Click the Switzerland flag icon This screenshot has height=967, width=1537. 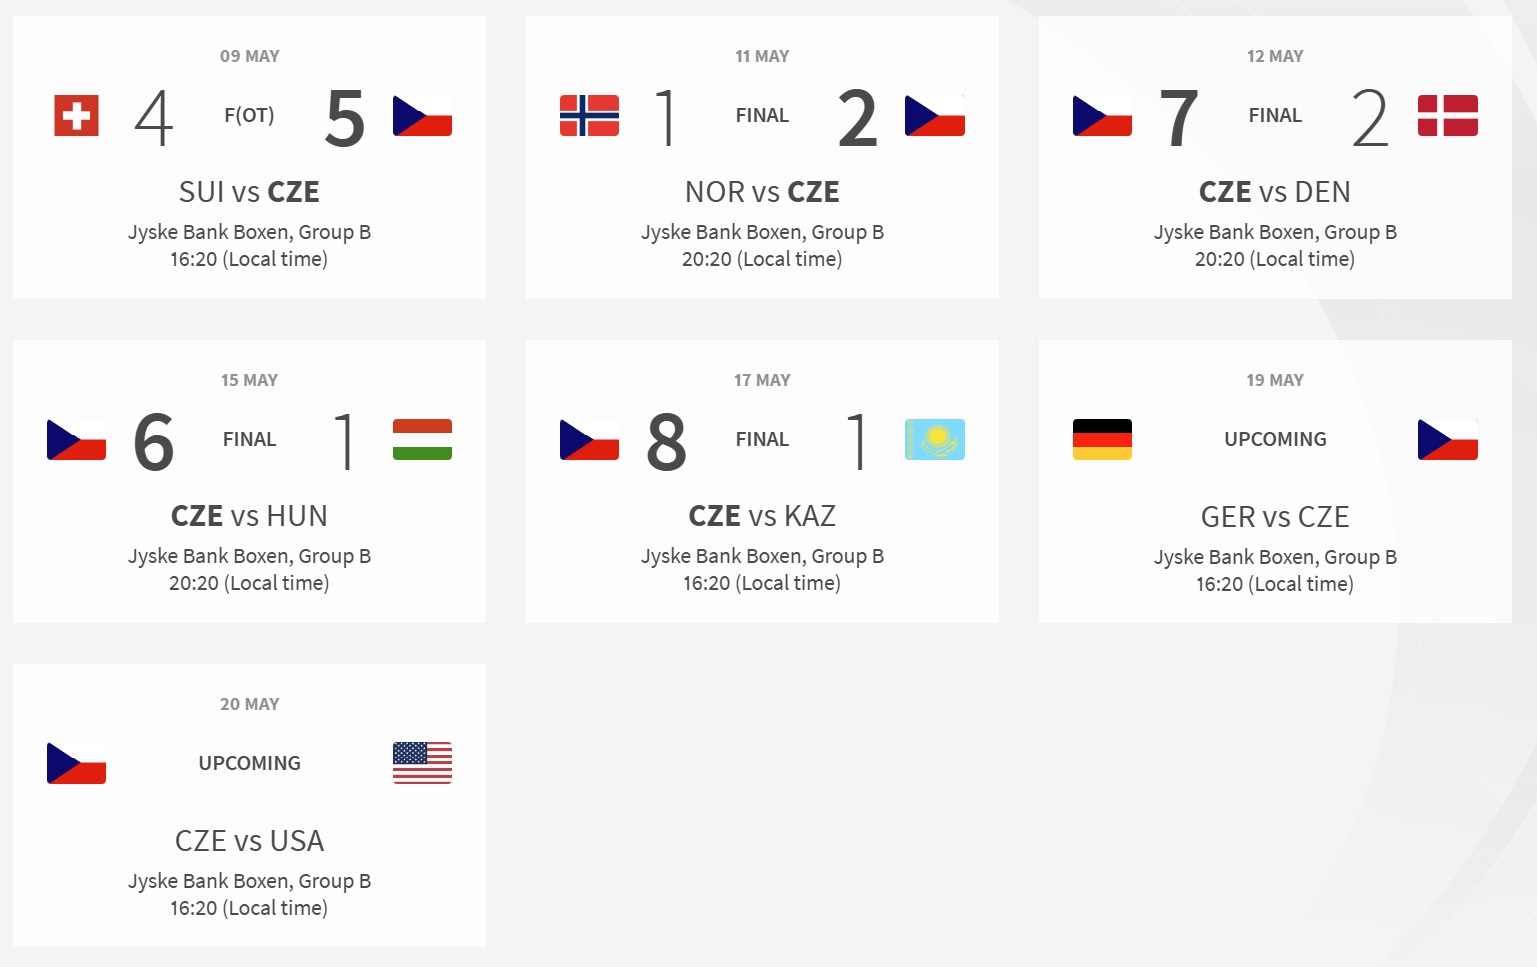tap(76, 116)
